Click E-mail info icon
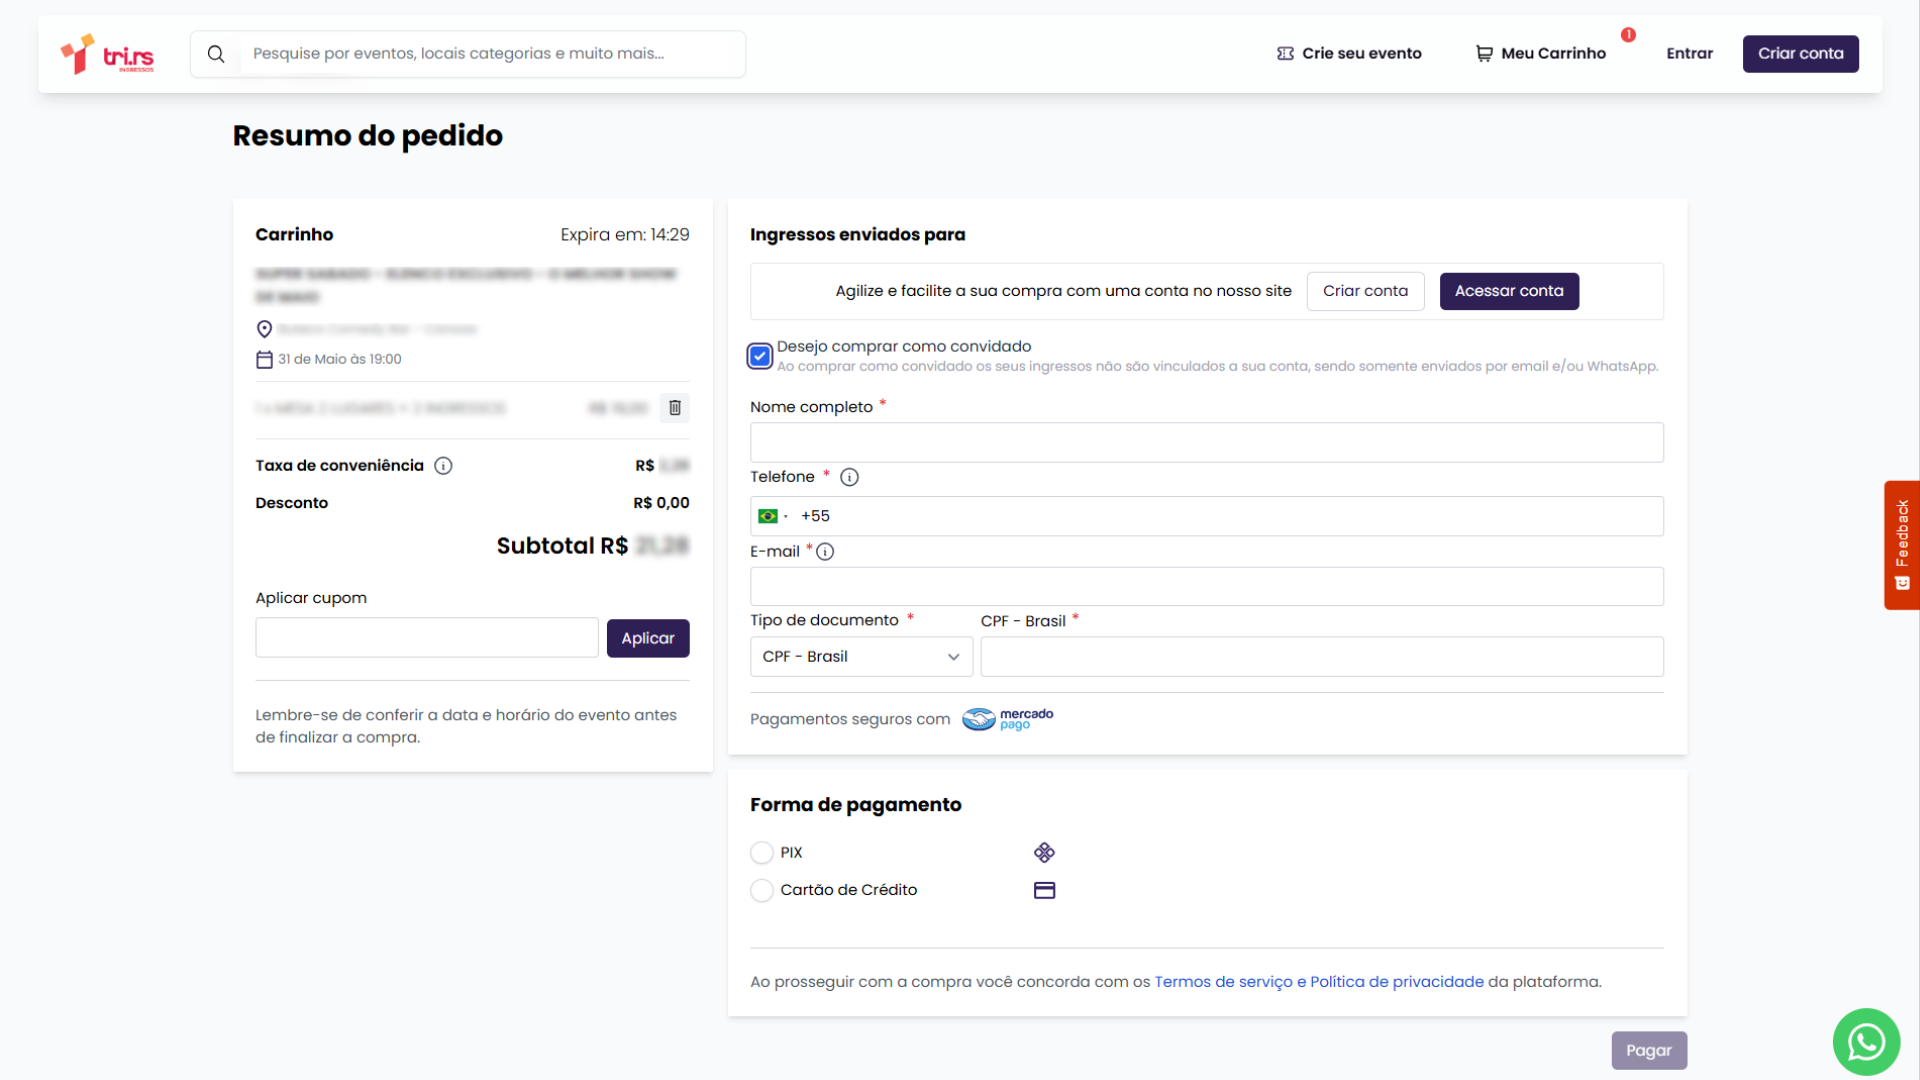Viewport: 1920px width, 1080px height. (x=825, y=552)
